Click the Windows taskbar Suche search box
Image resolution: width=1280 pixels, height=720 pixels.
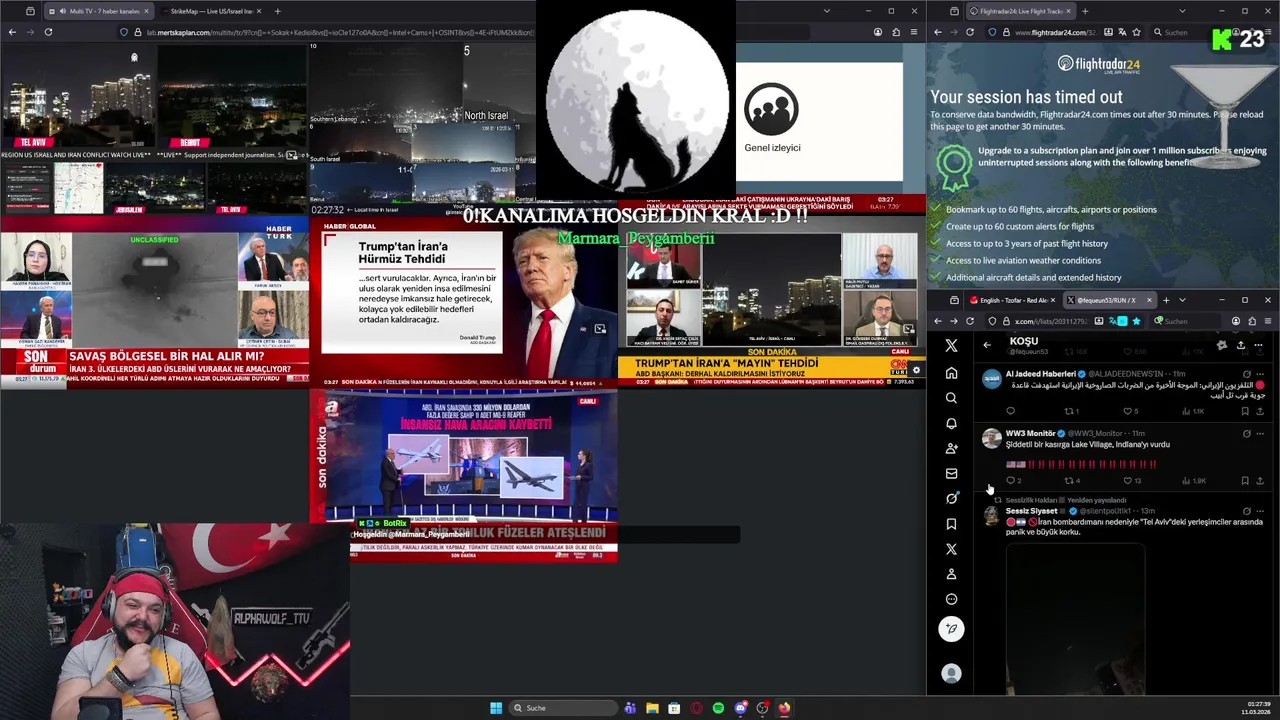[562, 708]
